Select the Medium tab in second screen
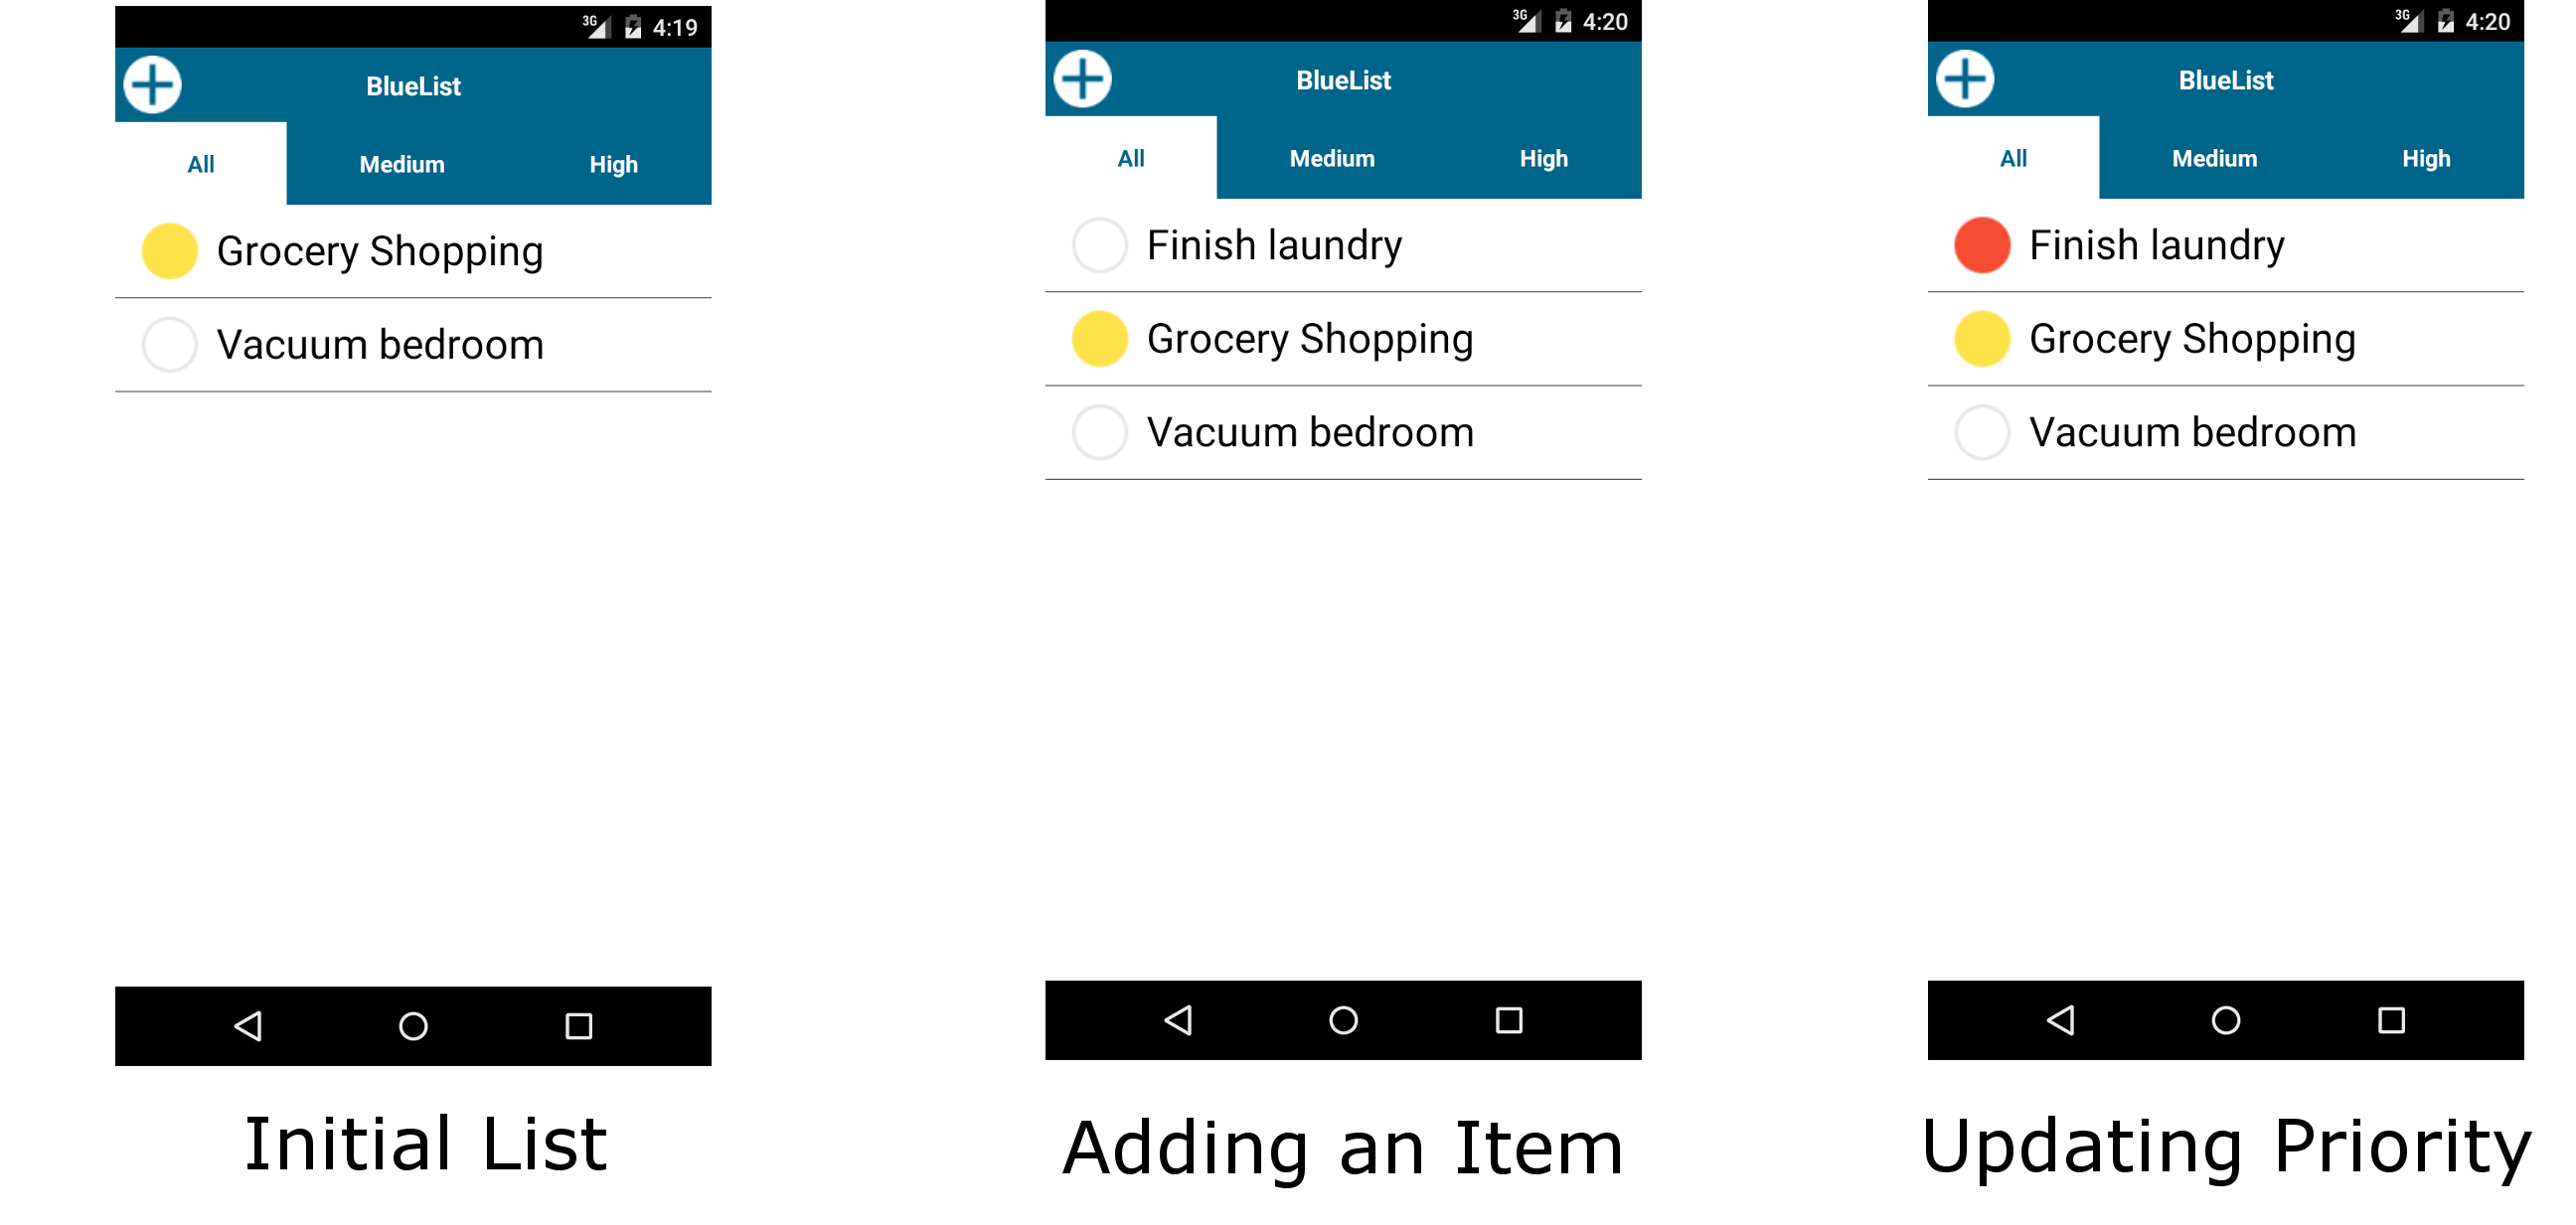 1333,159
